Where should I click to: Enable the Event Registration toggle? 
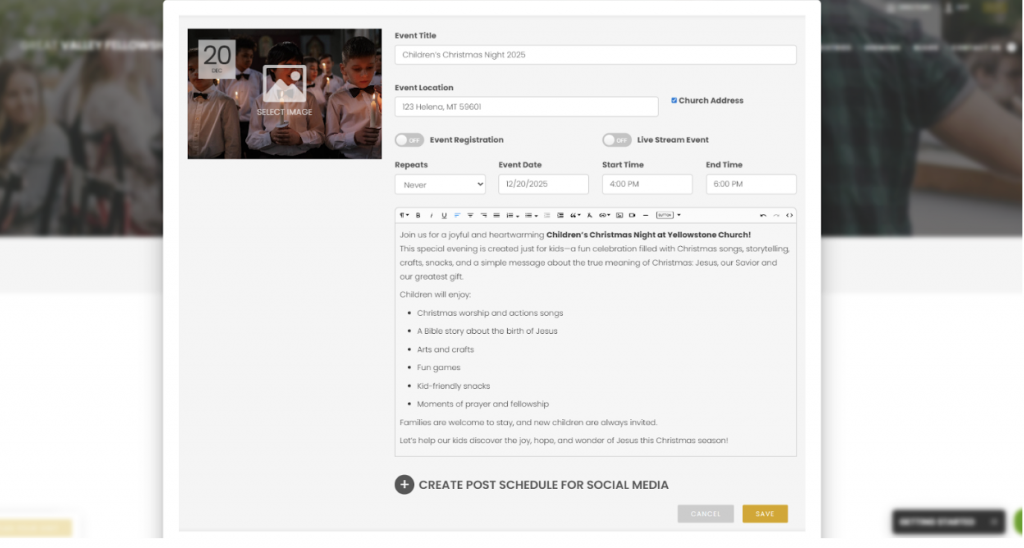point(409,140)
